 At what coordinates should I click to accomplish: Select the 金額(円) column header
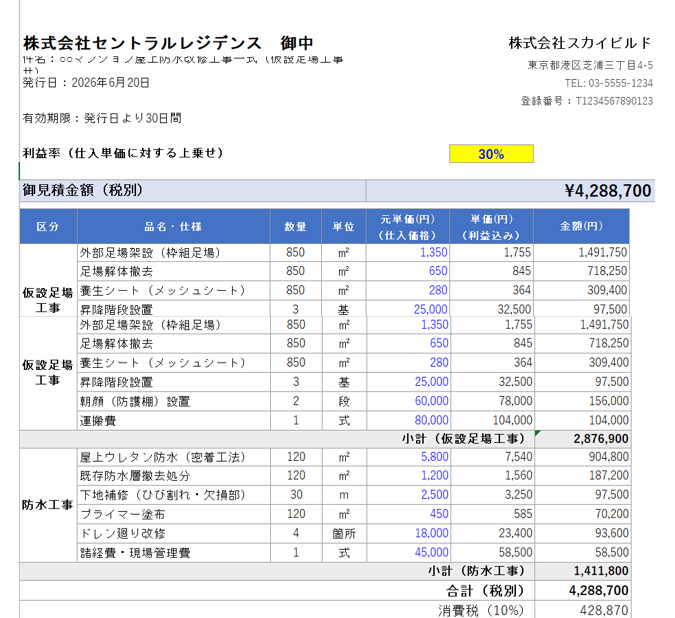click(x=582, y=226)
